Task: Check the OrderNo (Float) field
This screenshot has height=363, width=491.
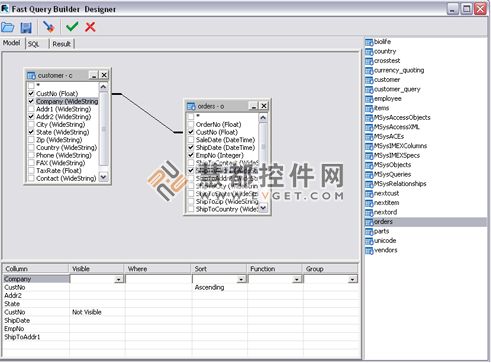Action: click(x=191, y=124)
